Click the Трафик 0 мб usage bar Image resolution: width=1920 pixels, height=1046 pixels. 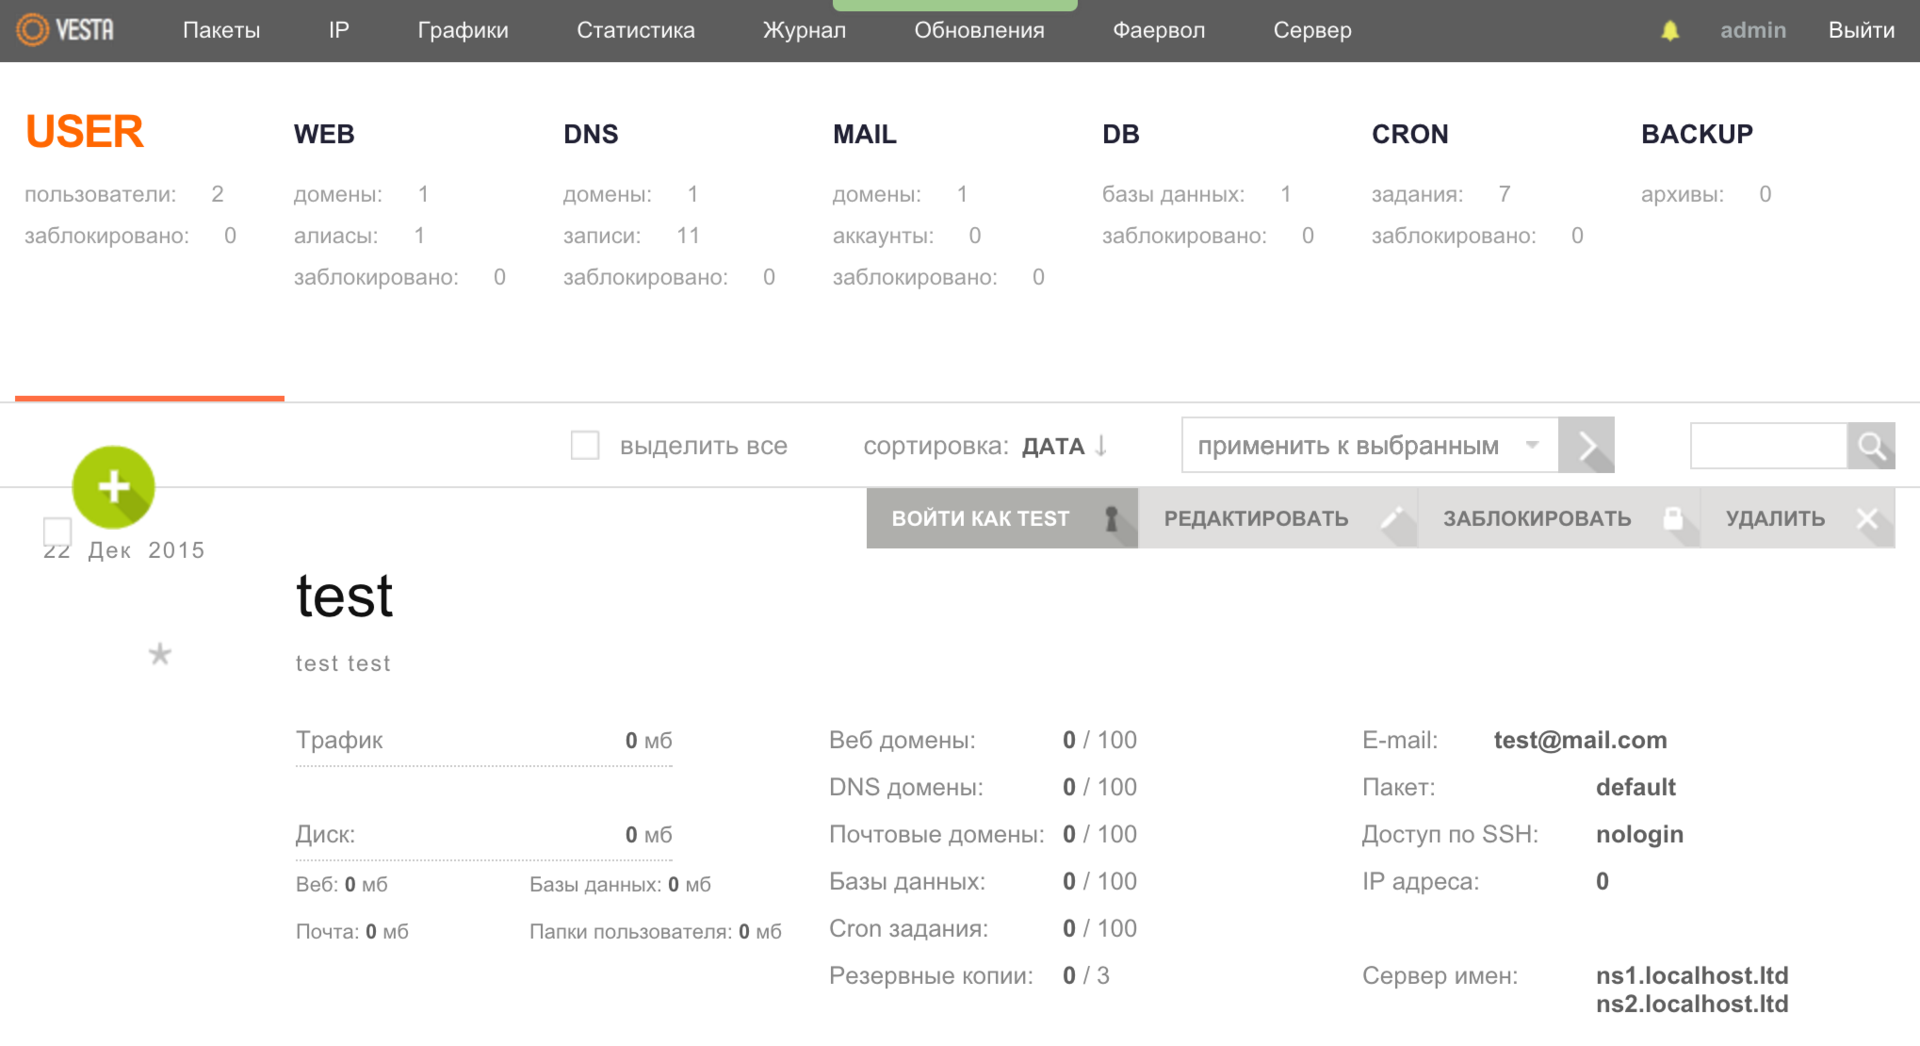(x=484, y=746)
